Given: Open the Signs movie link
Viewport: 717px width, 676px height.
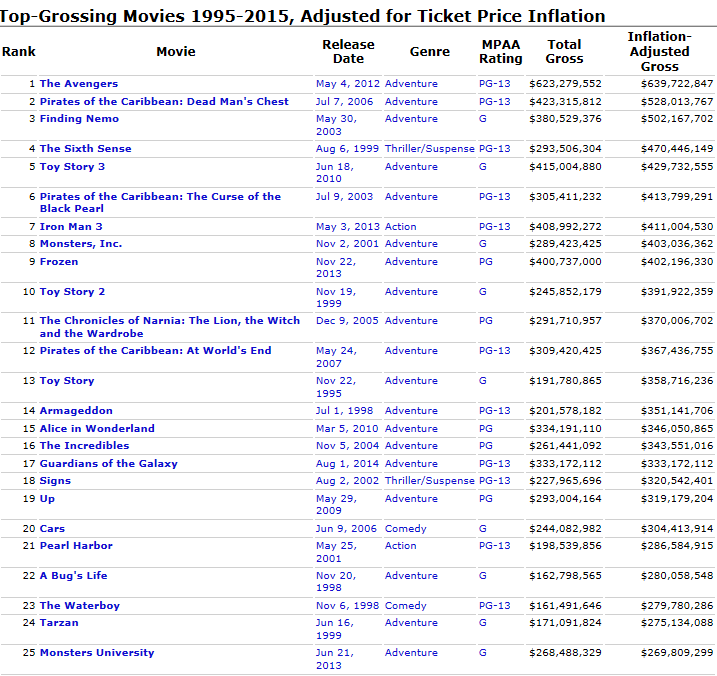Looking at the screenshot, I should [x=55, y=481].
